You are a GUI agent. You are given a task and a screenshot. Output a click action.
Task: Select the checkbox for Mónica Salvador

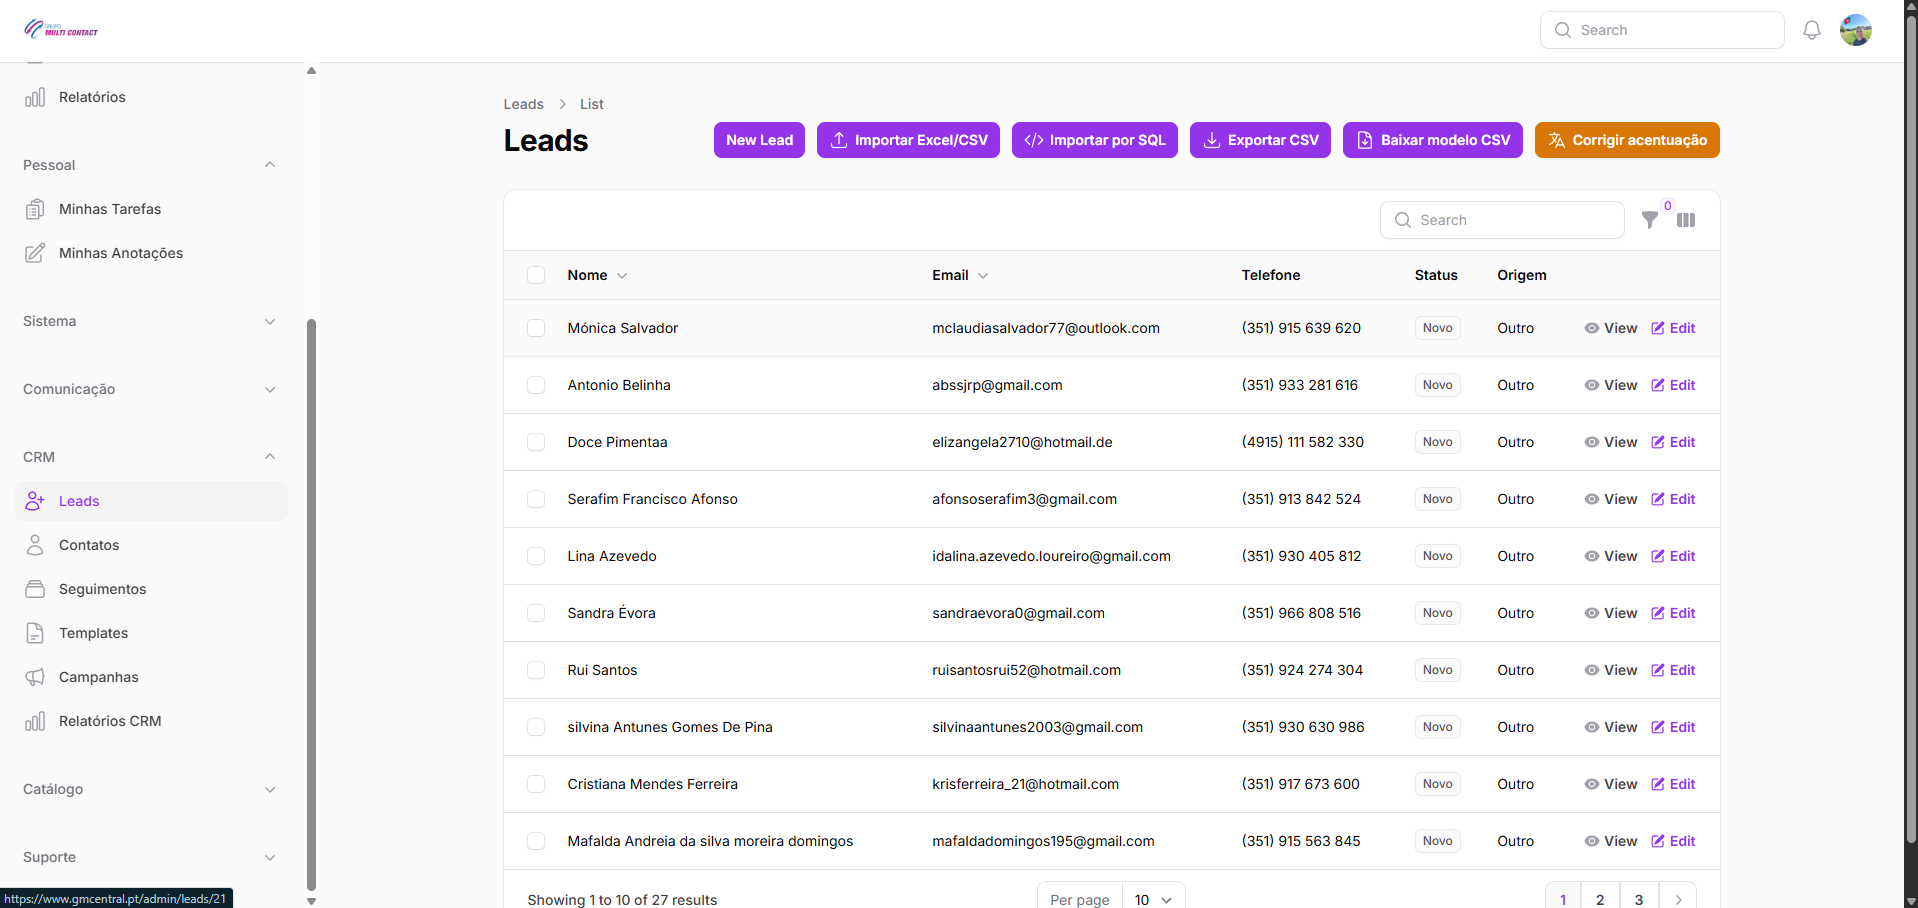point(536,328)
